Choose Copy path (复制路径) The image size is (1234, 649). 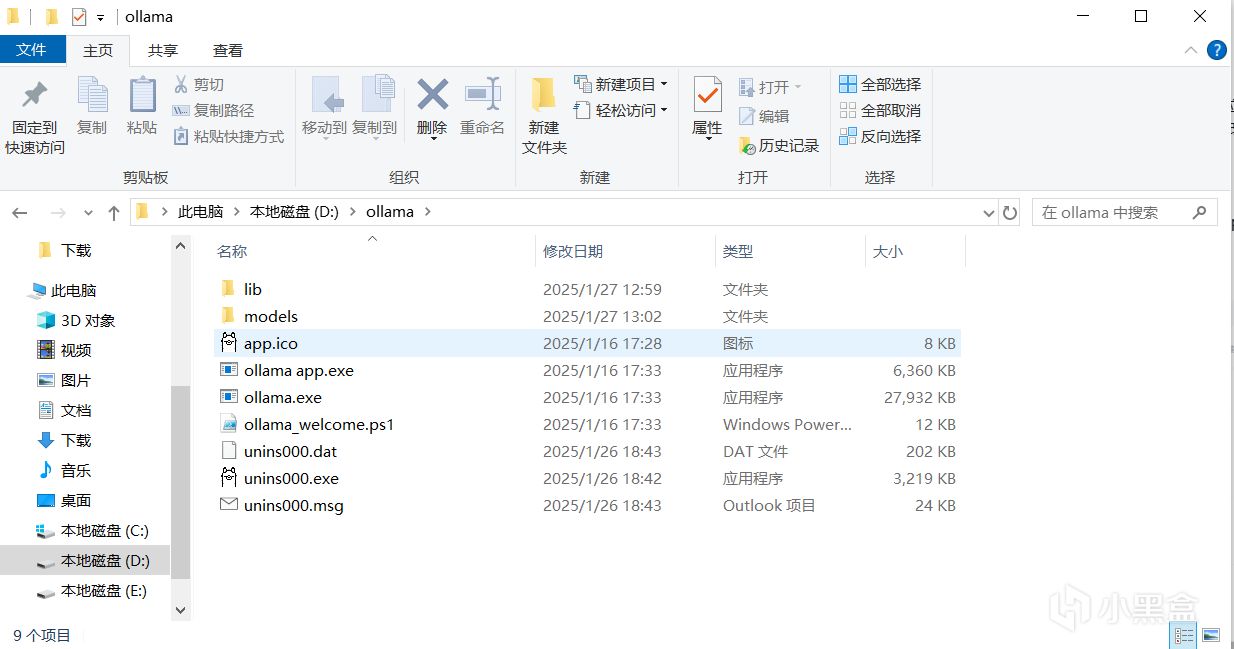click(x=213, y=111)
